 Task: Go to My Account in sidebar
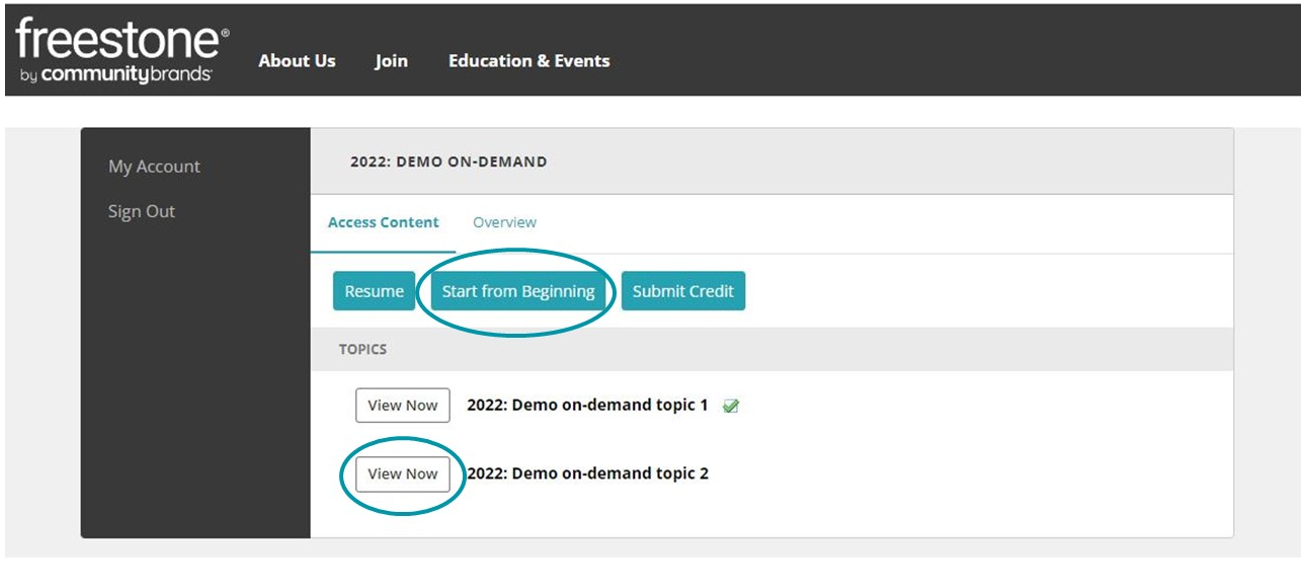[154, 167]
